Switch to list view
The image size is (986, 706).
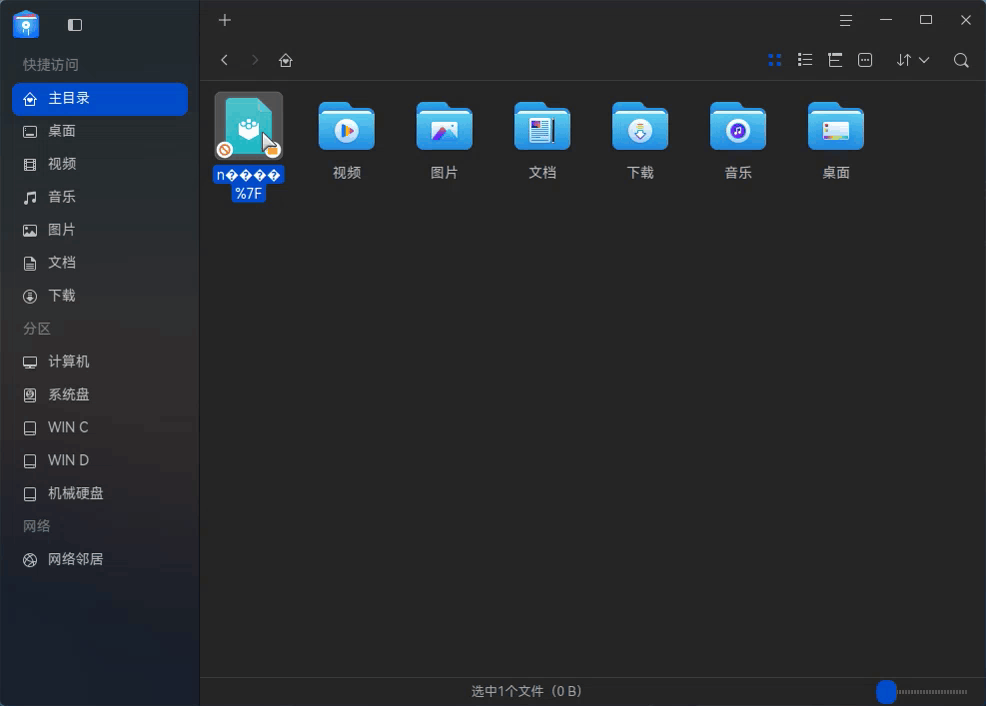pos(805,60)
